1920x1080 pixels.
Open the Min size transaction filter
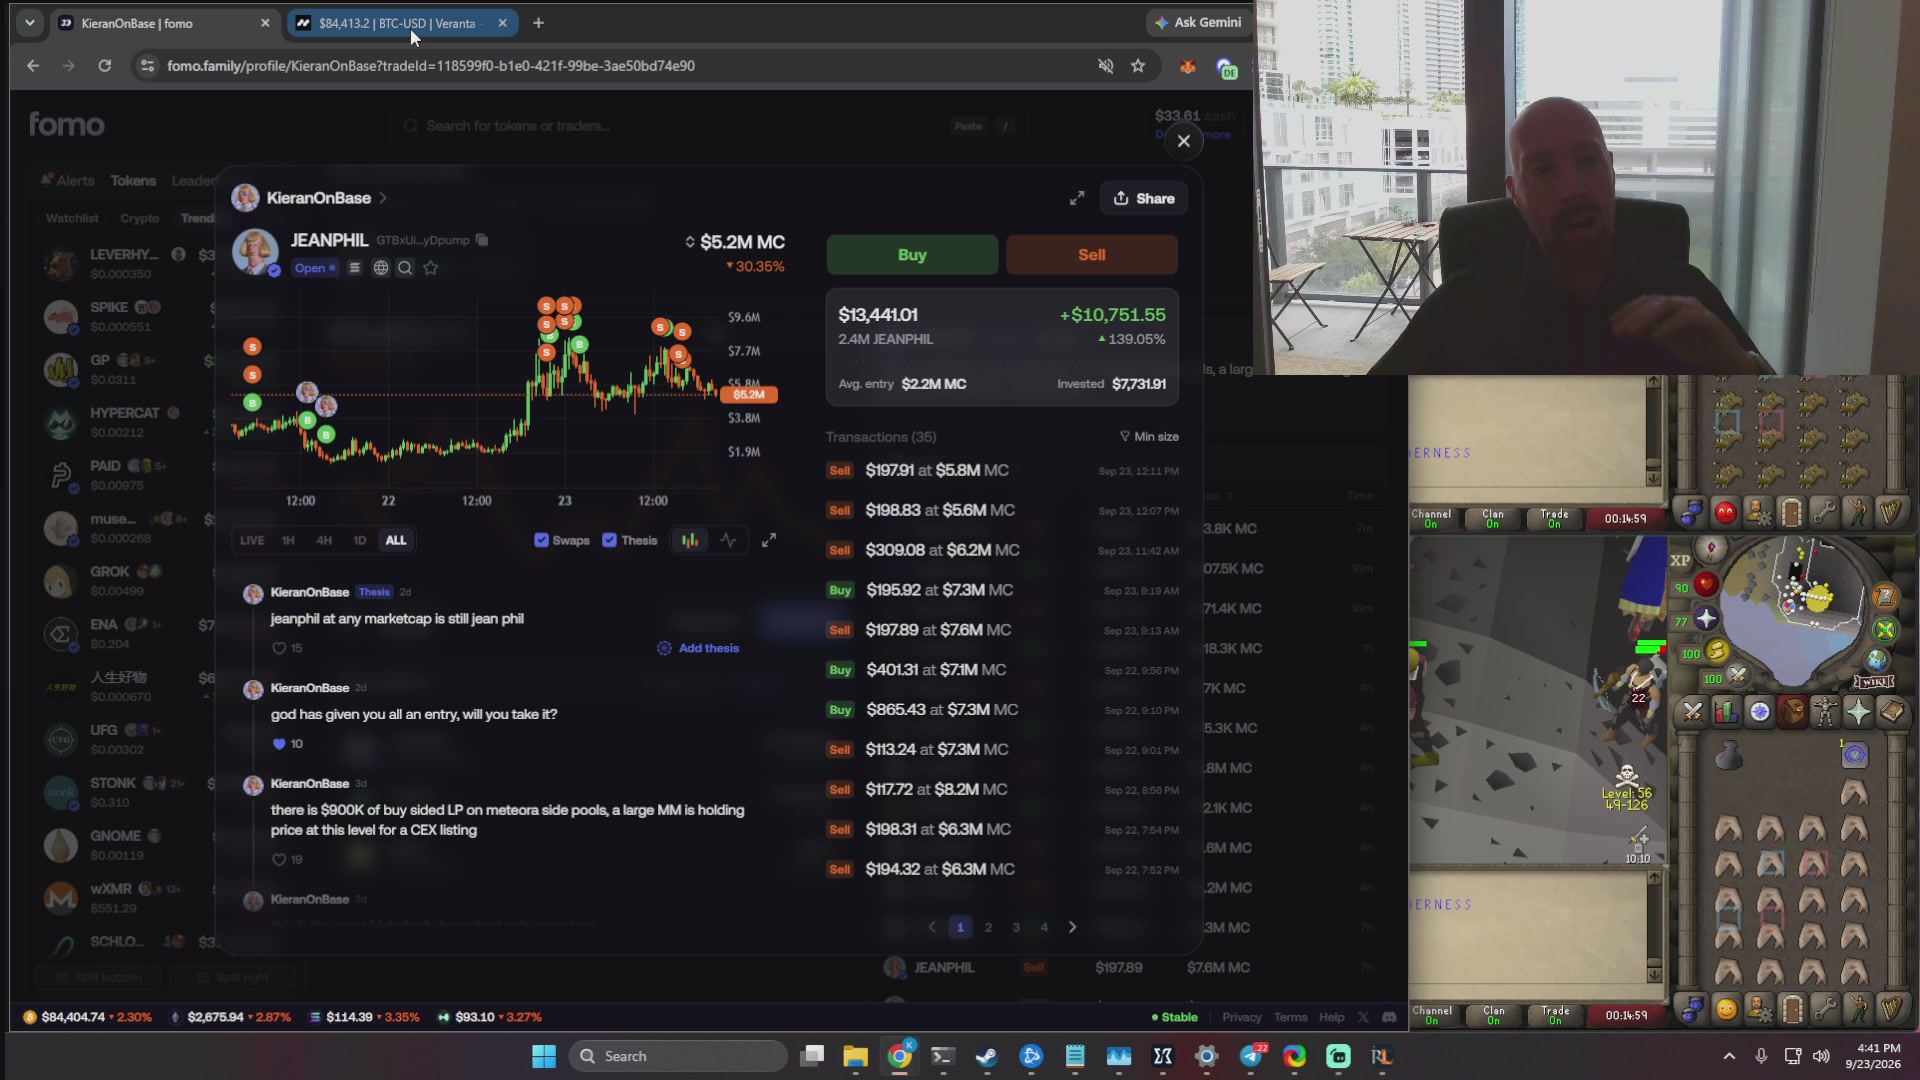[x=1149, y=437]
